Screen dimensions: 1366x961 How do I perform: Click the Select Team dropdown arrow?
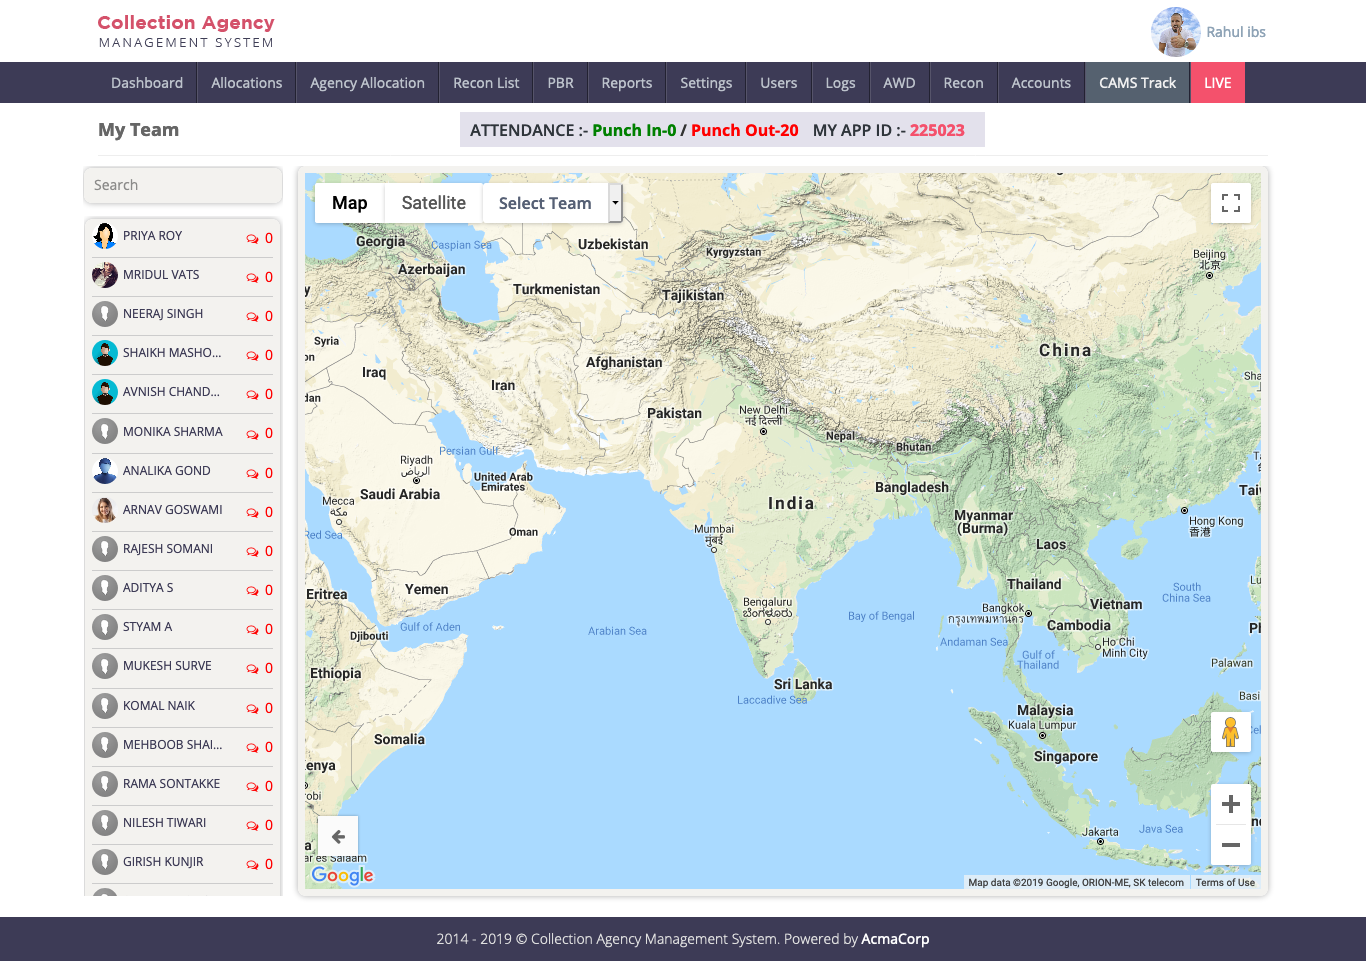pos(615,203)
